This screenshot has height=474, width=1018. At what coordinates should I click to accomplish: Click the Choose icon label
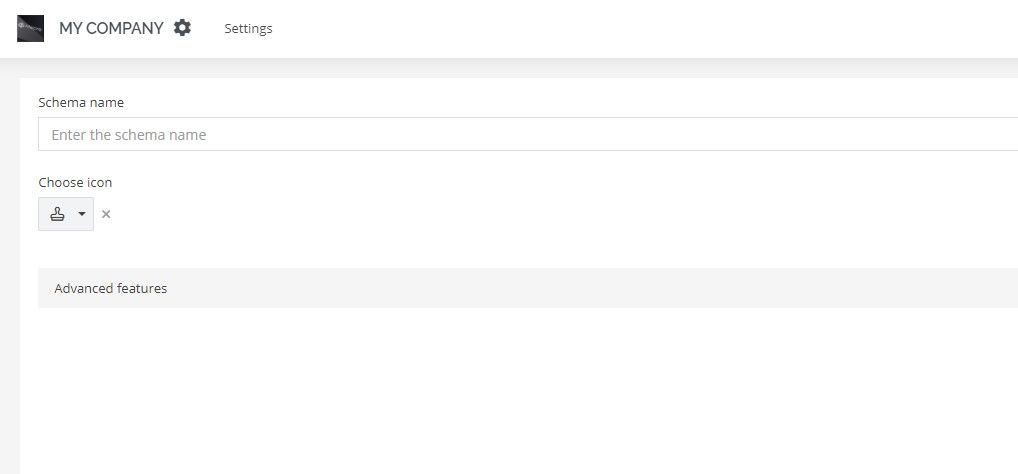point(75,182)
